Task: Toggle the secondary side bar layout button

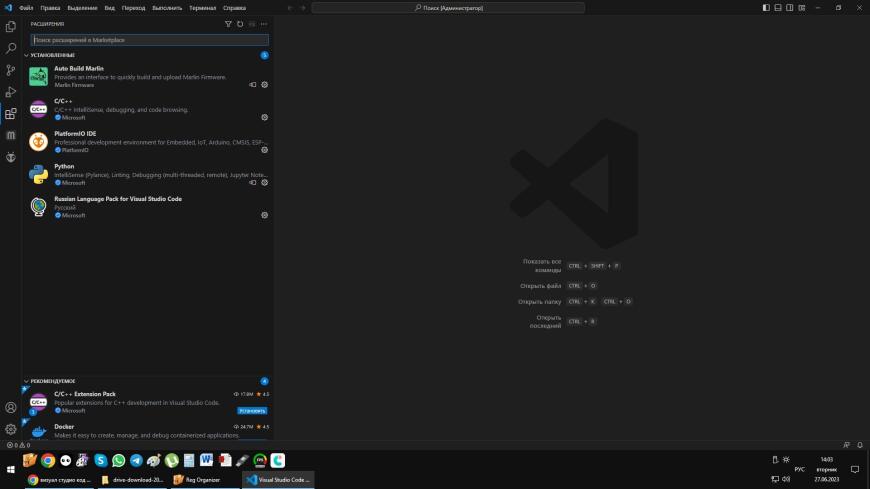Action: click(x=790, y=8)
